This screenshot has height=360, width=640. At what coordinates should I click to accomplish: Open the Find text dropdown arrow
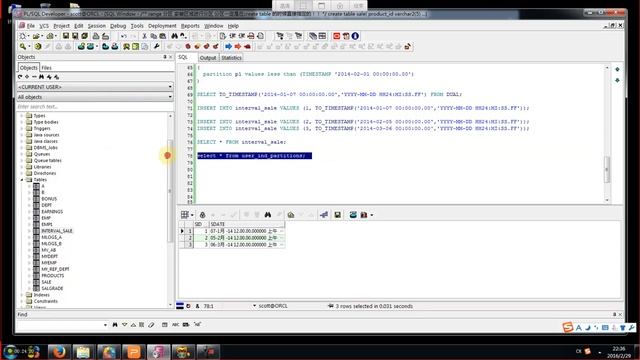pos(105,325)
